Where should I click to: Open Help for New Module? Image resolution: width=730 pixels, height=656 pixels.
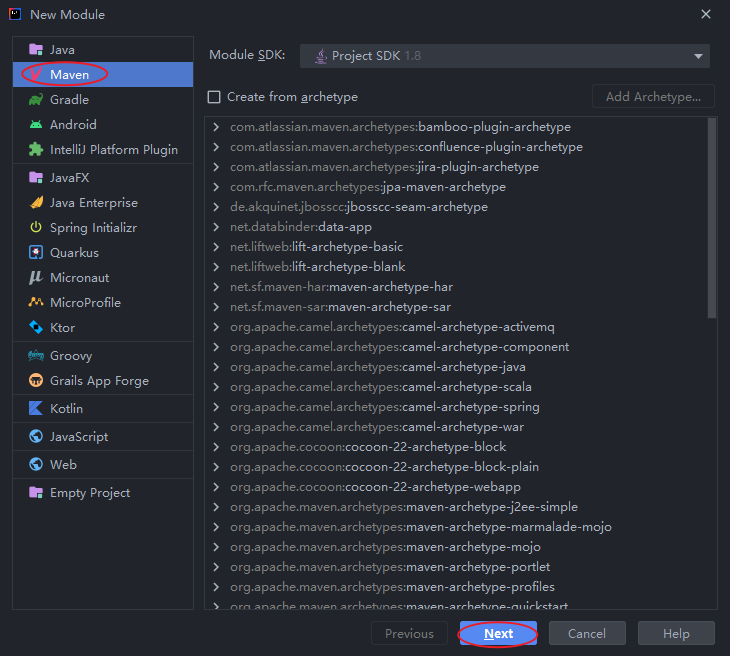click(676, 633)
